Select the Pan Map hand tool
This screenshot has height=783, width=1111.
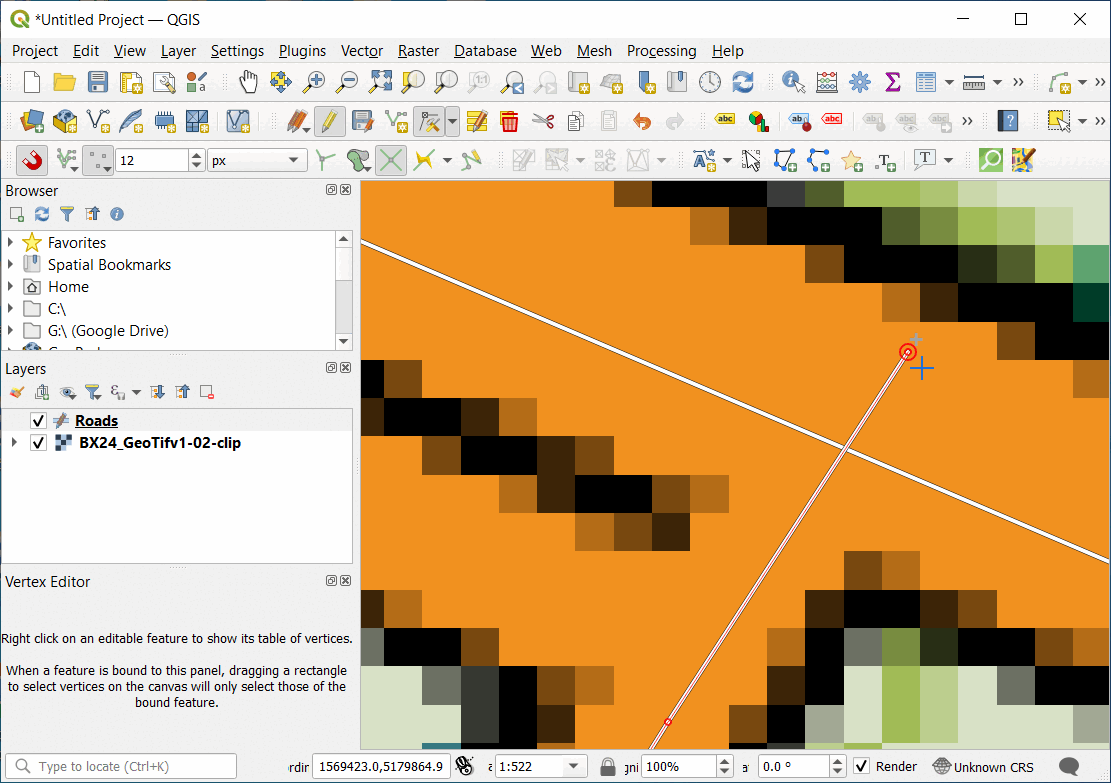[x=248, y=82]
